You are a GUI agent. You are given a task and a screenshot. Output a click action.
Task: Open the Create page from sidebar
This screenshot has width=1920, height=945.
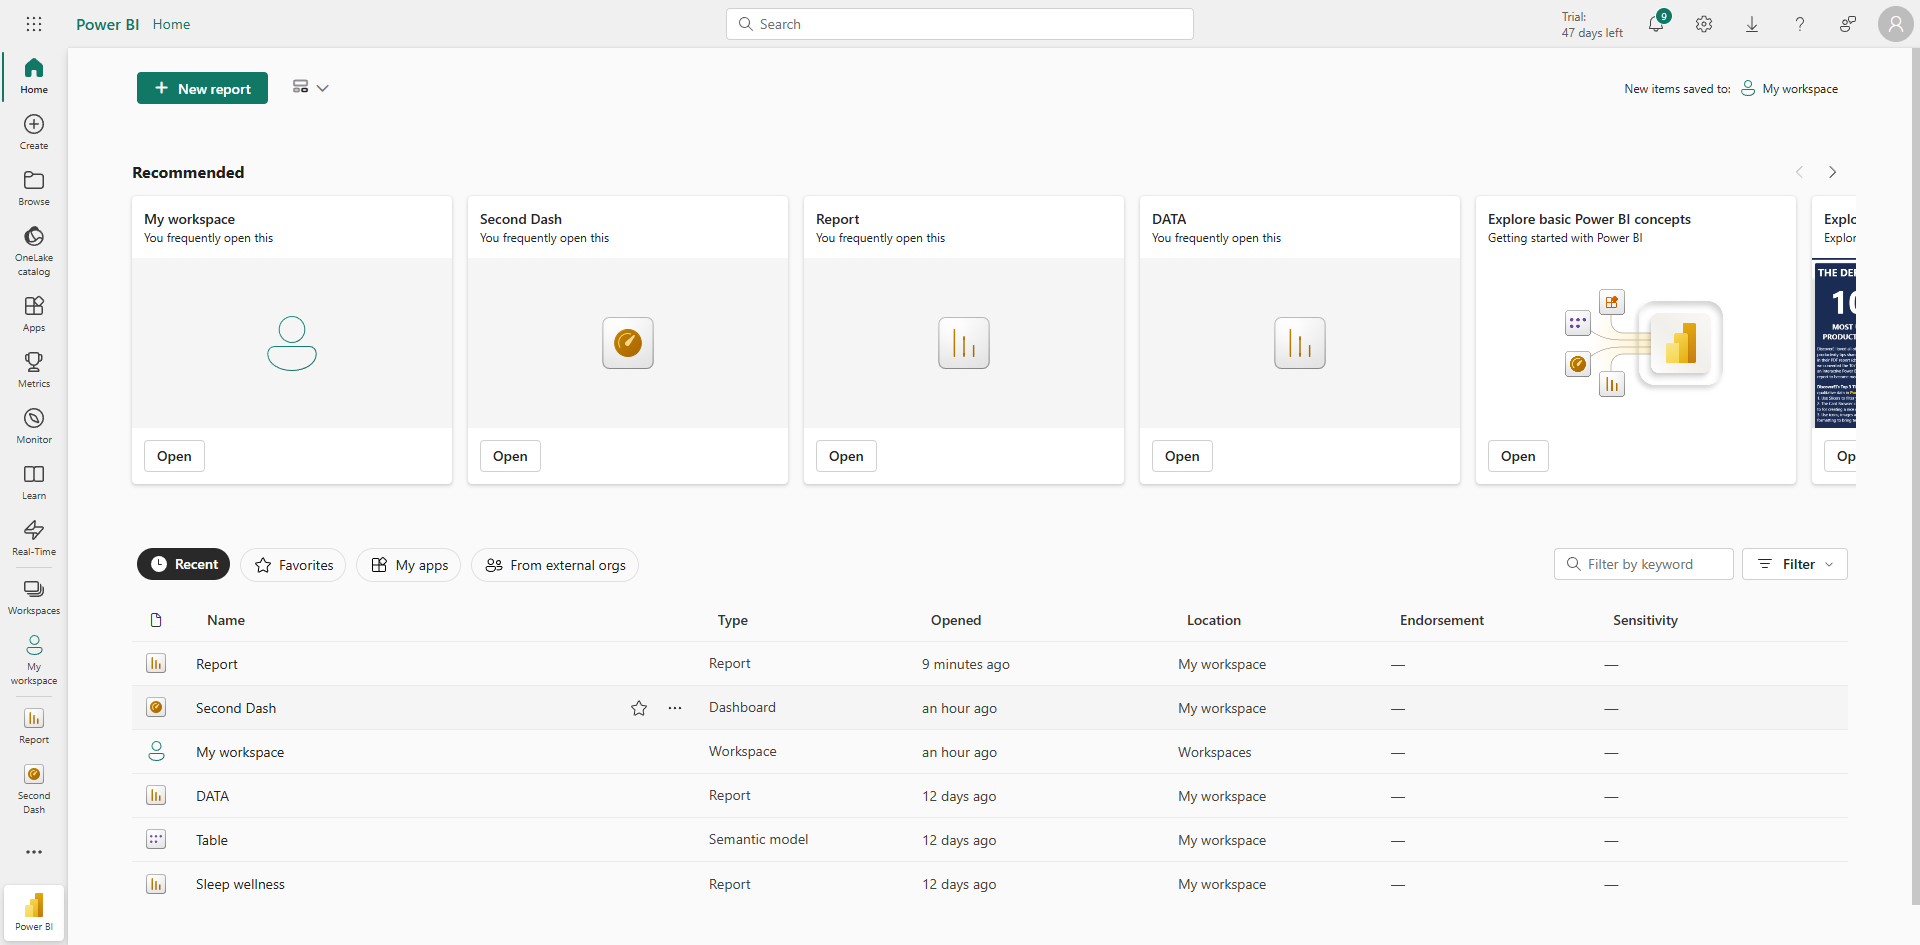coord(34,131)
